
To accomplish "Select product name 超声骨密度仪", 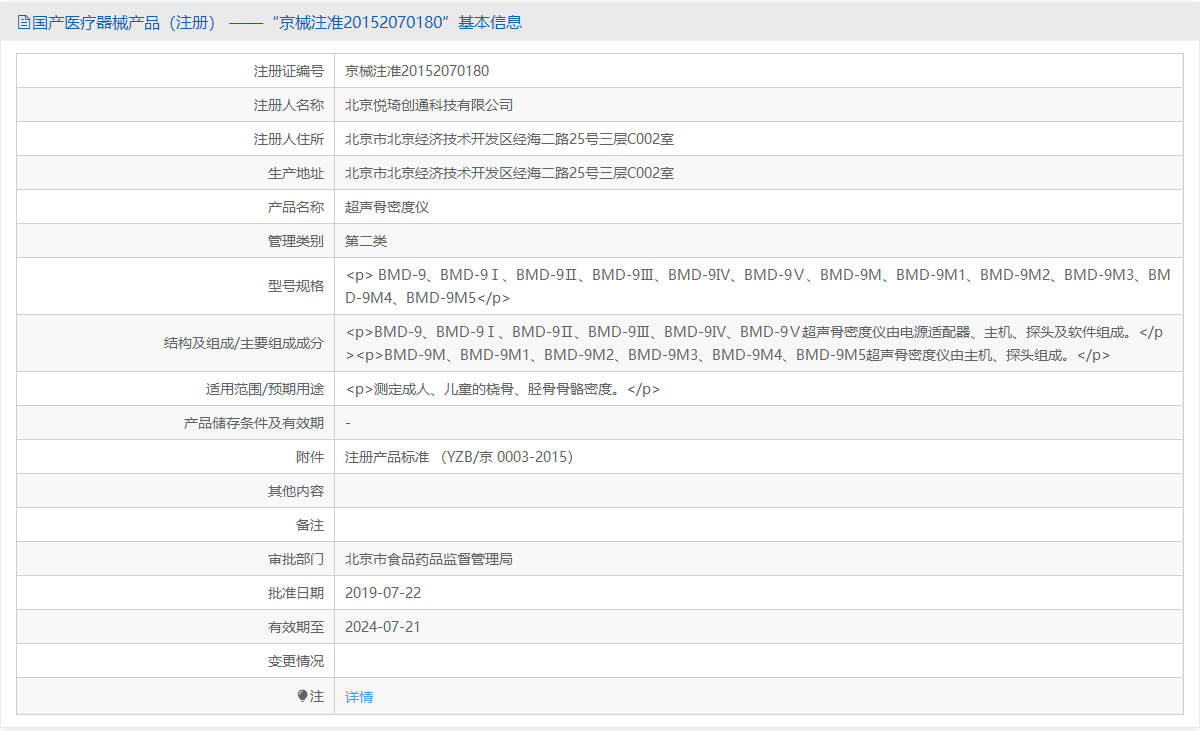I will click(x=387, y=207).
